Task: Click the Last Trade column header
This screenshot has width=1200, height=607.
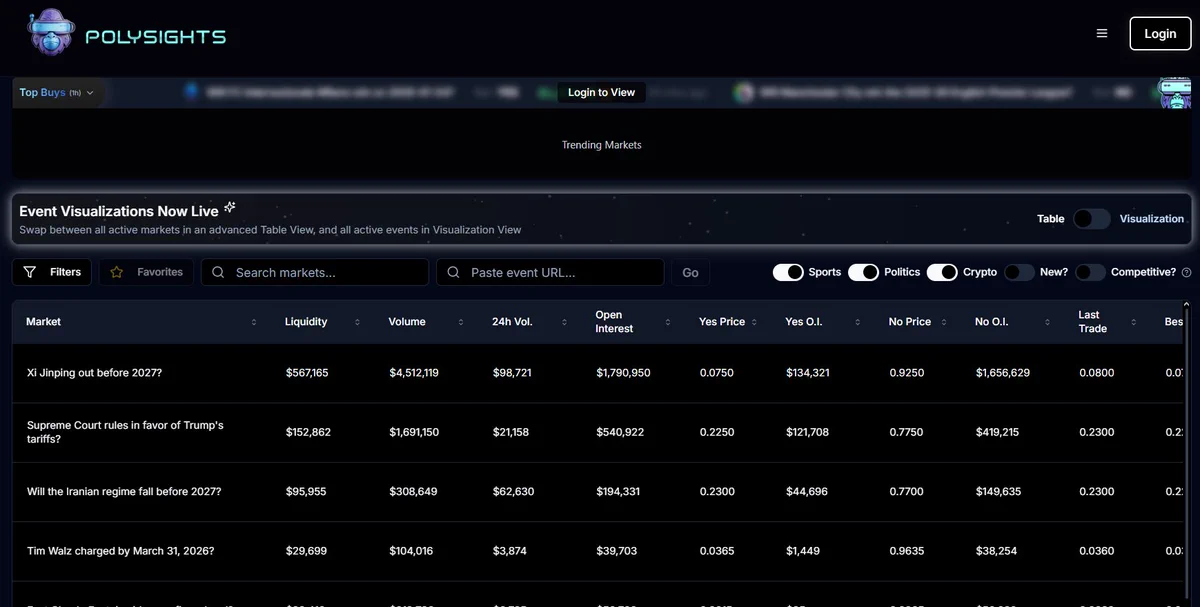Action: (x=1093, y=322)
